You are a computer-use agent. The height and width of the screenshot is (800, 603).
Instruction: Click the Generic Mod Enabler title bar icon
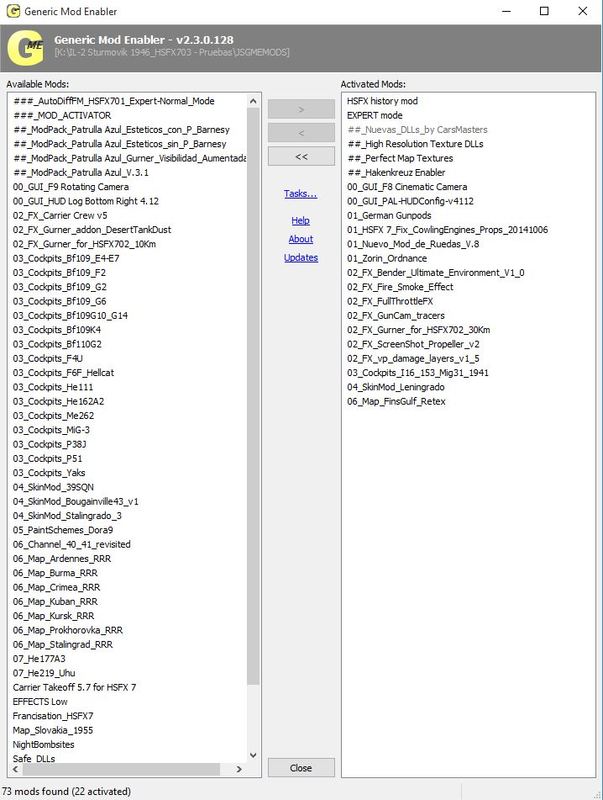(x=13, y=11)
